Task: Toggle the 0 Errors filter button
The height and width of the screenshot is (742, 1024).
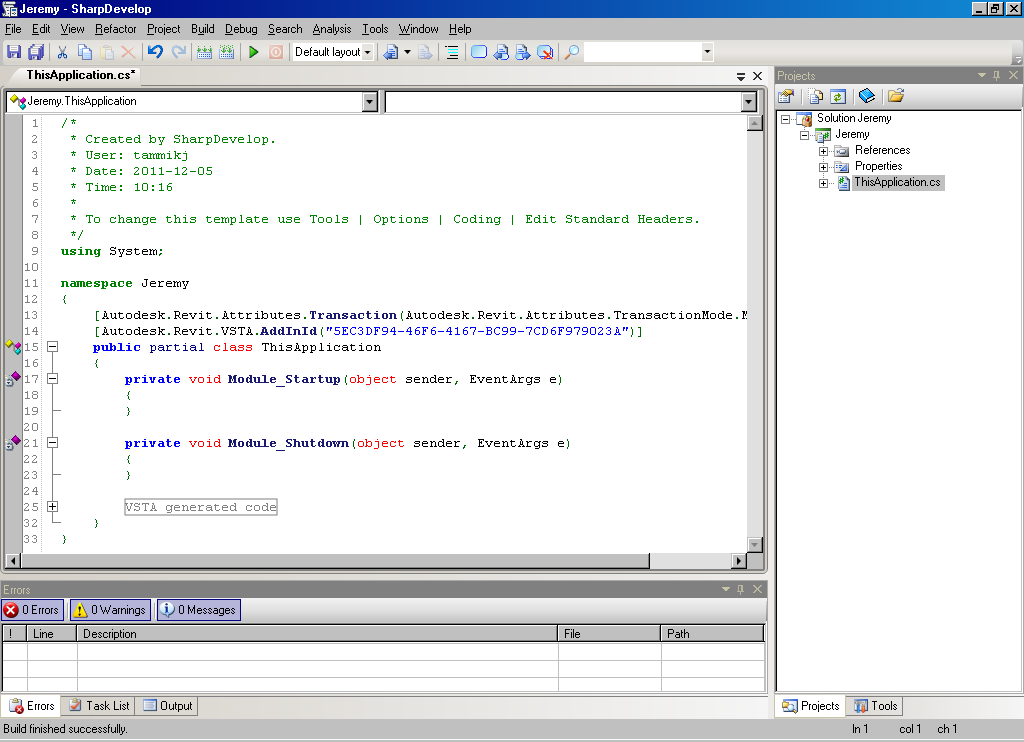Action: tap(33, 610)
